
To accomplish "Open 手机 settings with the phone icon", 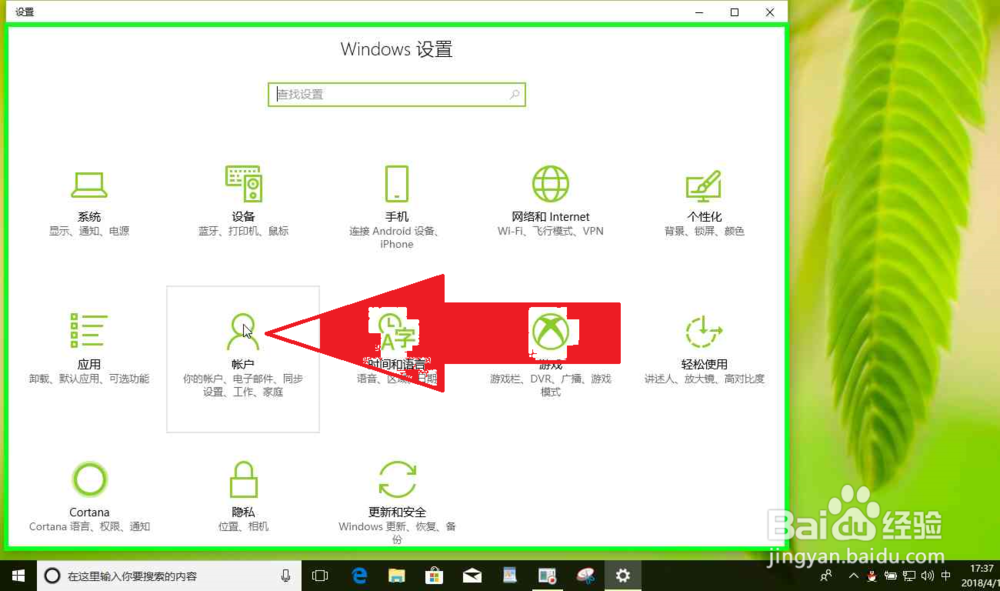I will coord(396,198).
